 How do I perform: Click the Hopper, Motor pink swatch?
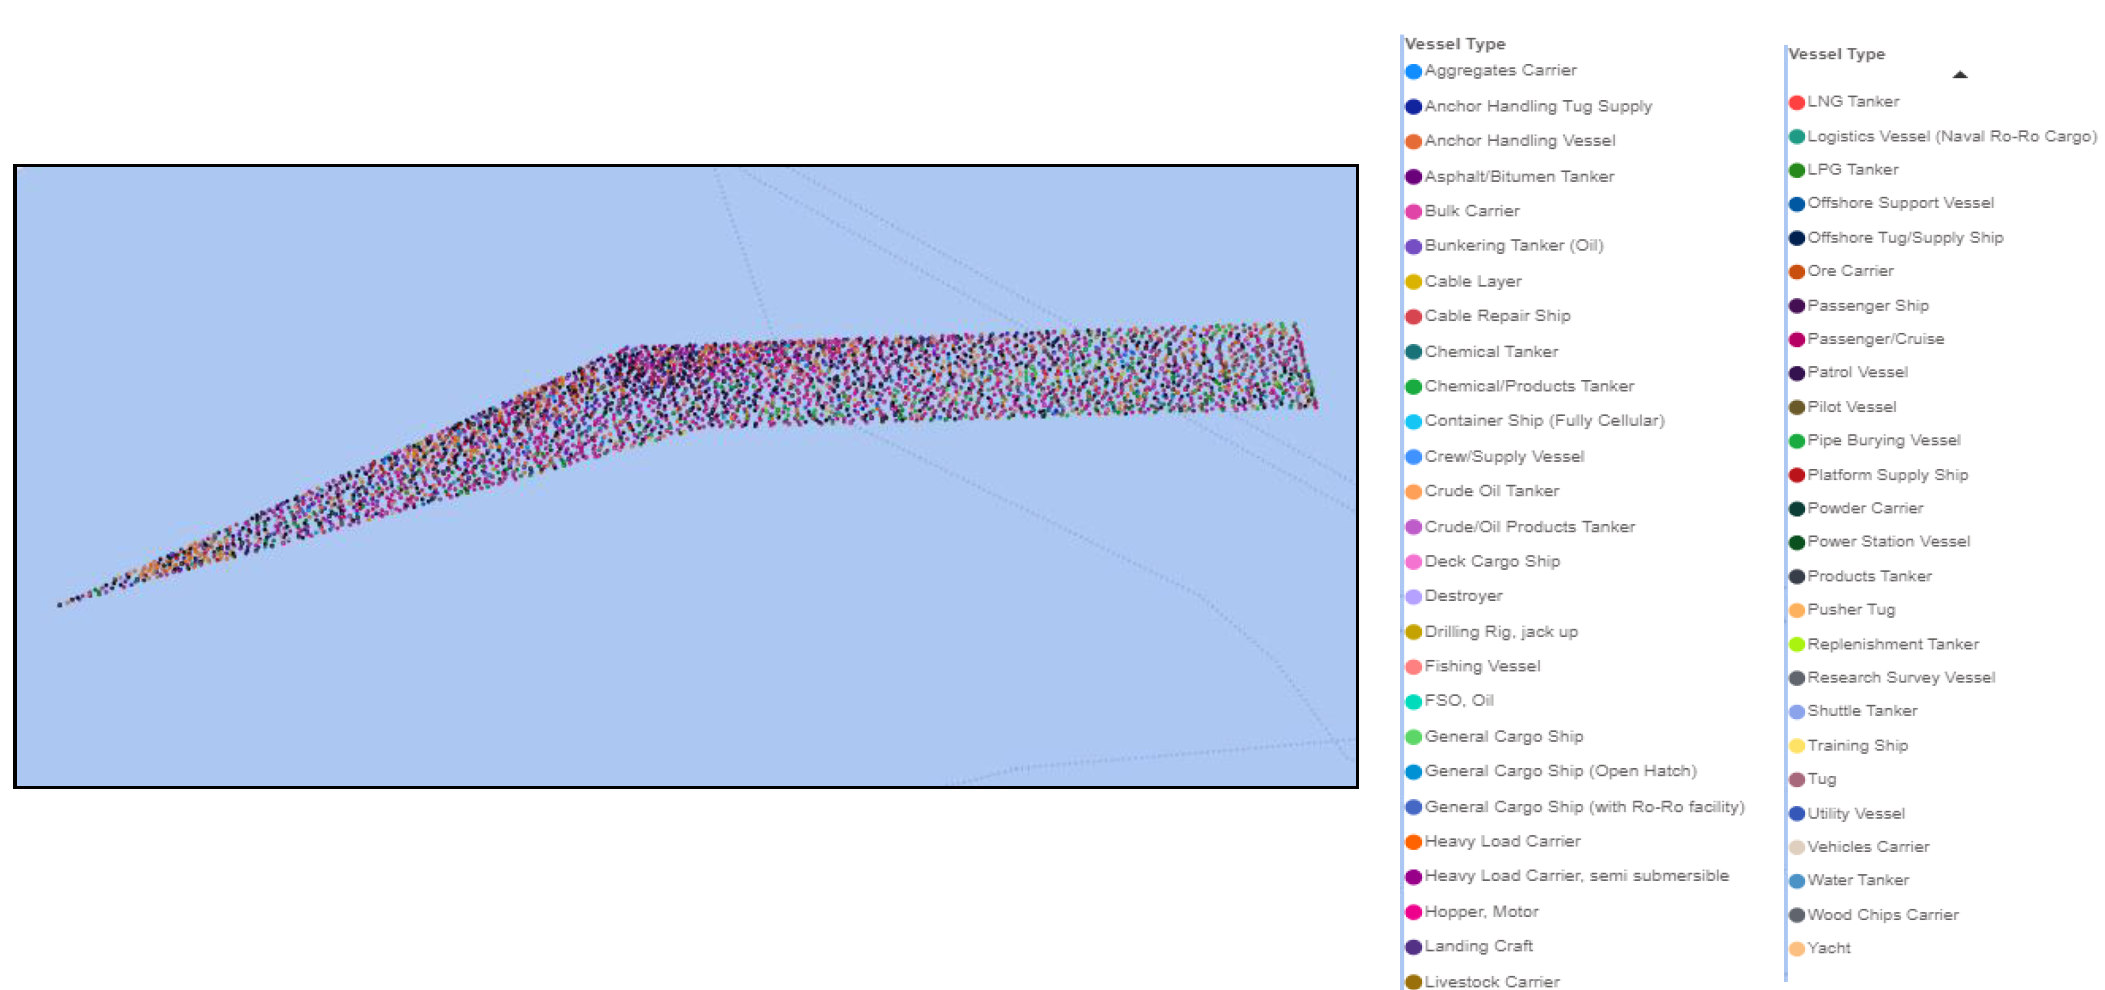point(1414,911)
